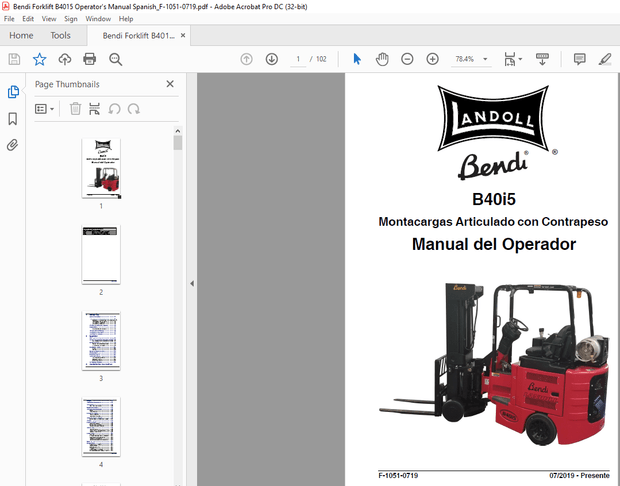
Task: Delete selected page with the trash icon
Action: pos(75,109)
